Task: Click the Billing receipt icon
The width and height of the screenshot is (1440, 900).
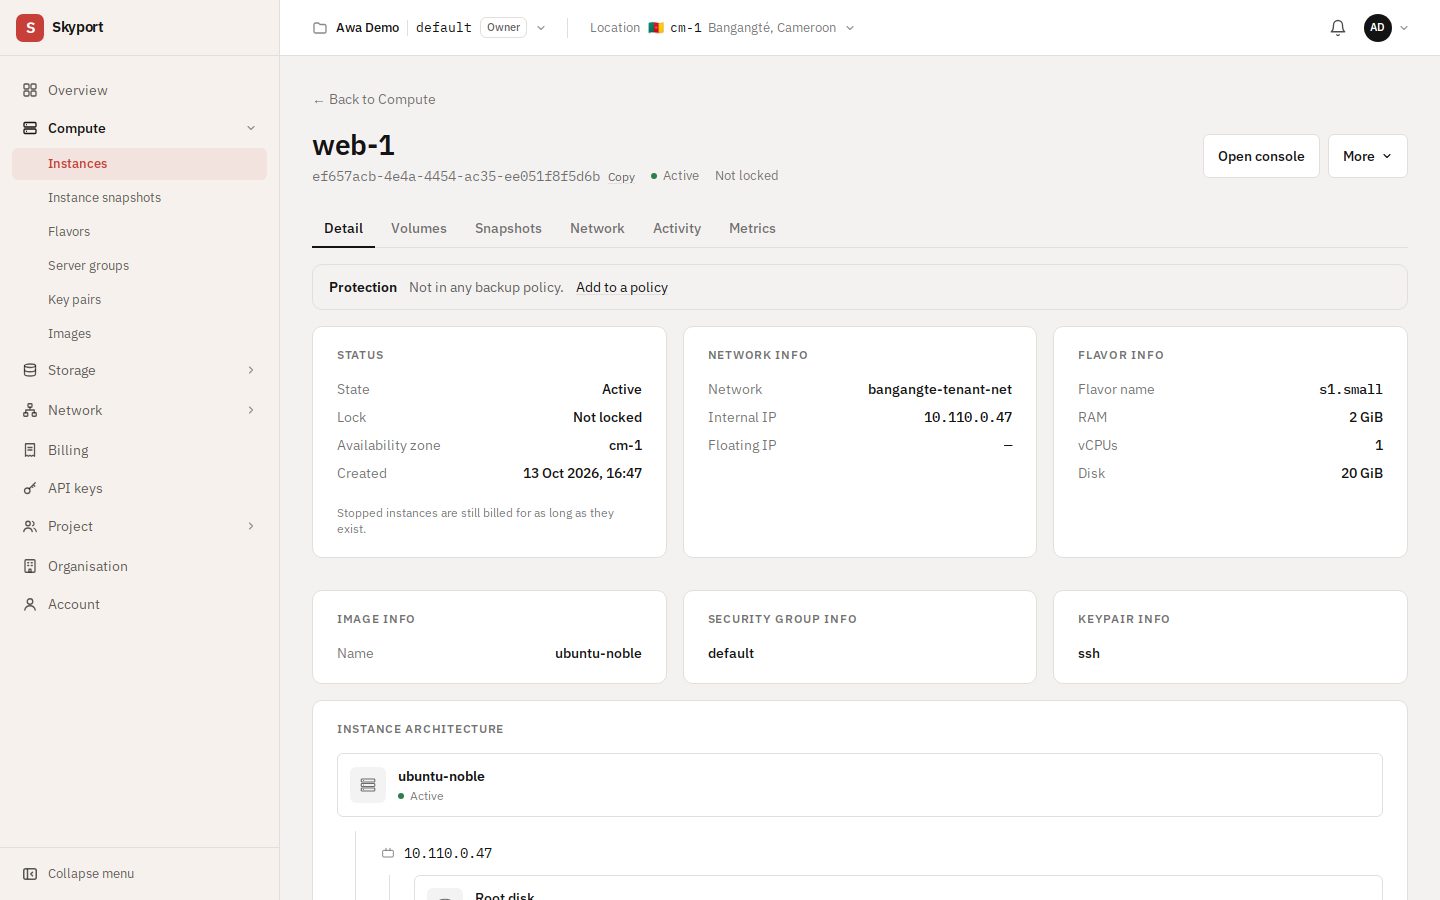Action: point(30,450)
